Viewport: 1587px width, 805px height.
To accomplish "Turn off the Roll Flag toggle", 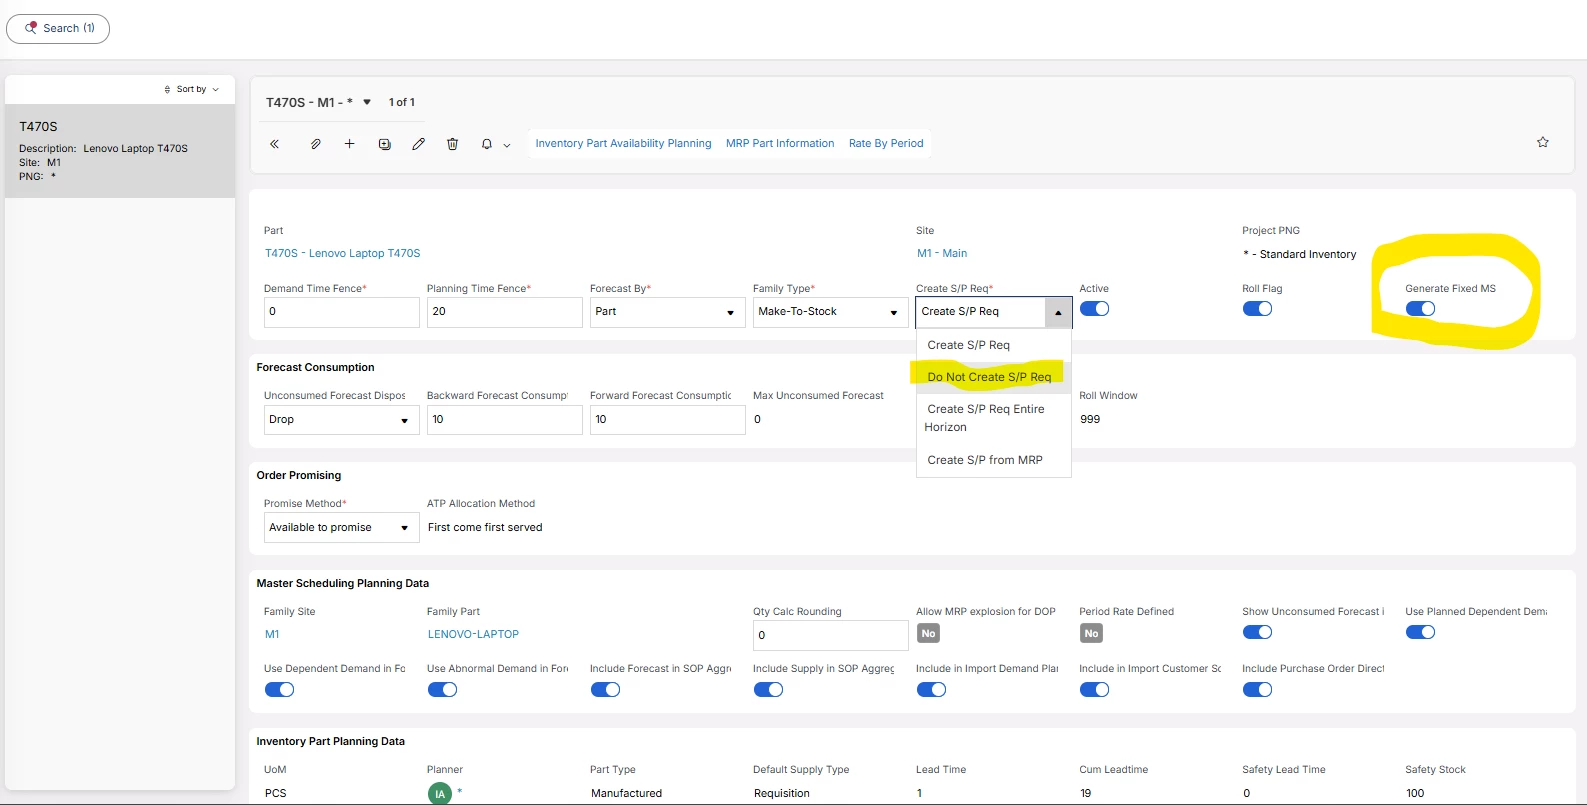I will pos(1257,309).
